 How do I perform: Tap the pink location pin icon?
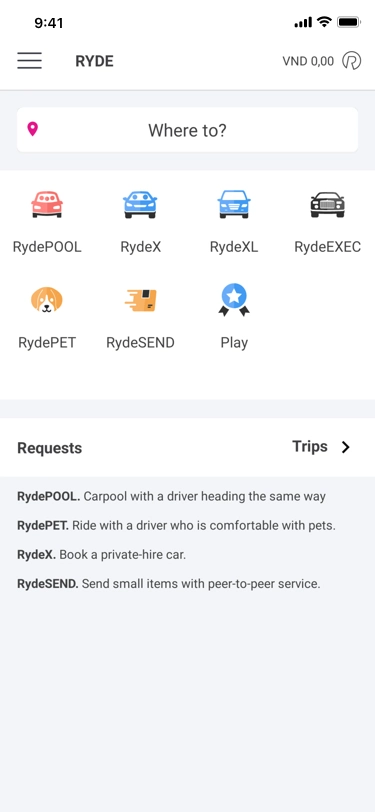[33, 129]
